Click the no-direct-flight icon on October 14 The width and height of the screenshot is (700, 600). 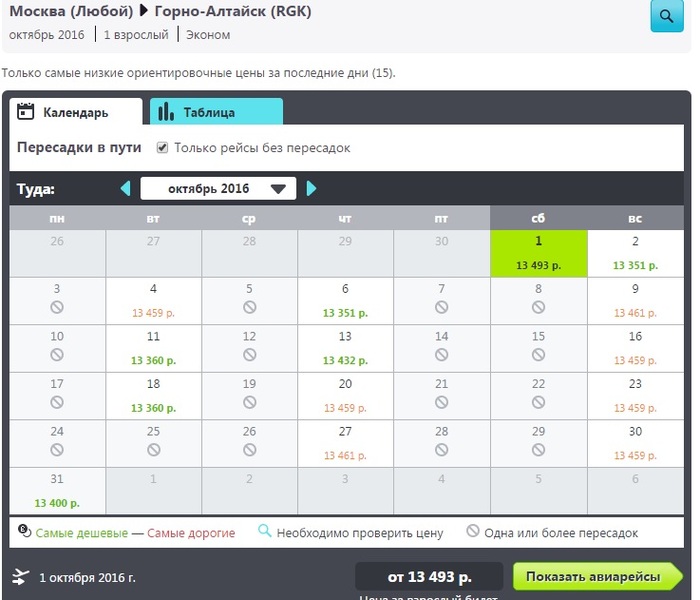pos(442,355)
